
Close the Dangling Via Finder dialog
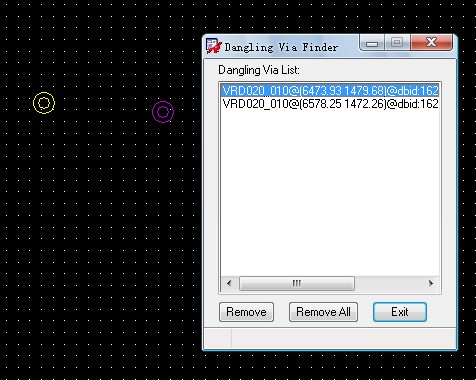click(x=431, y=43)
